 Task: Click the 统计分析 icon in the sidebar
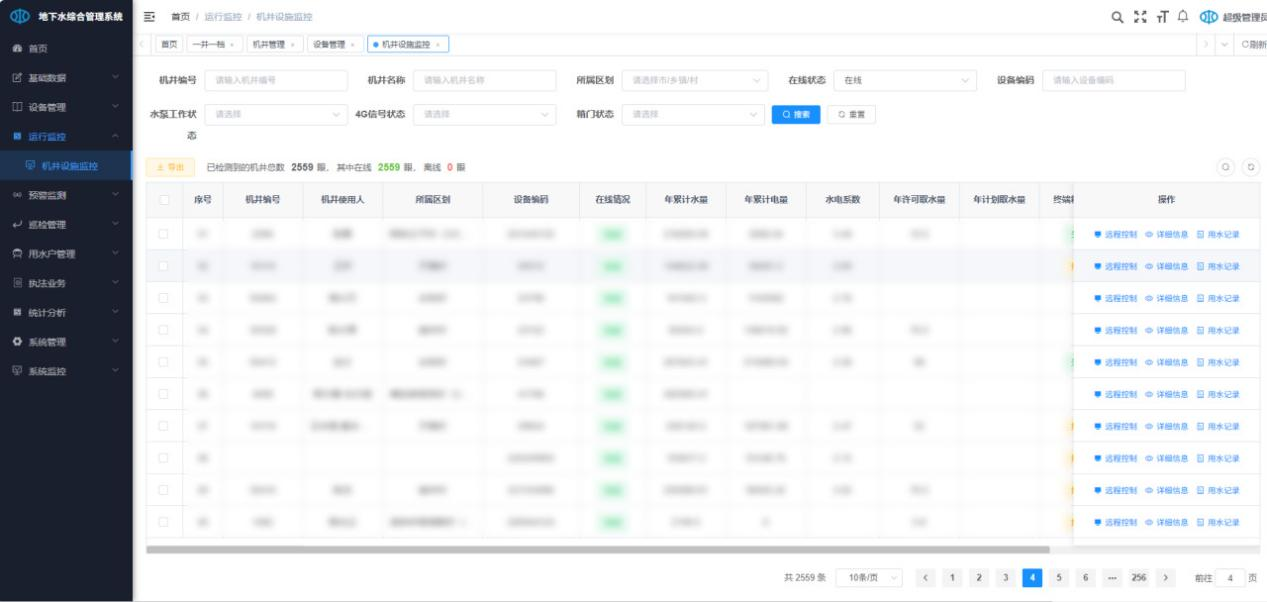pyautogui.click(x=17, y=312)
